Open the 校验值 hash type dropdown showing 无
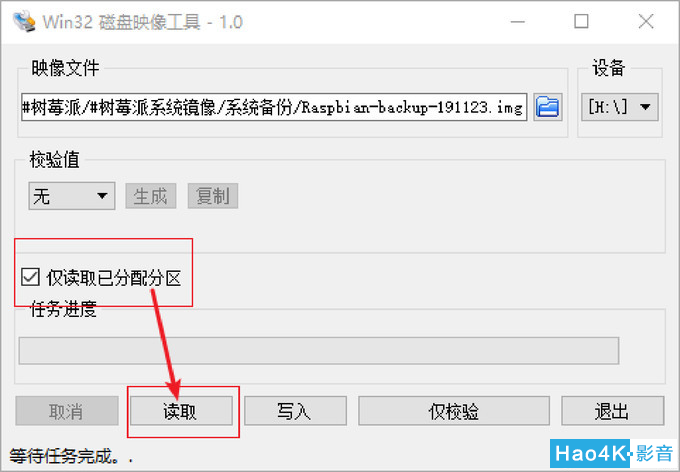The width and height of the screenshot is (680, 472). [72, 196]
